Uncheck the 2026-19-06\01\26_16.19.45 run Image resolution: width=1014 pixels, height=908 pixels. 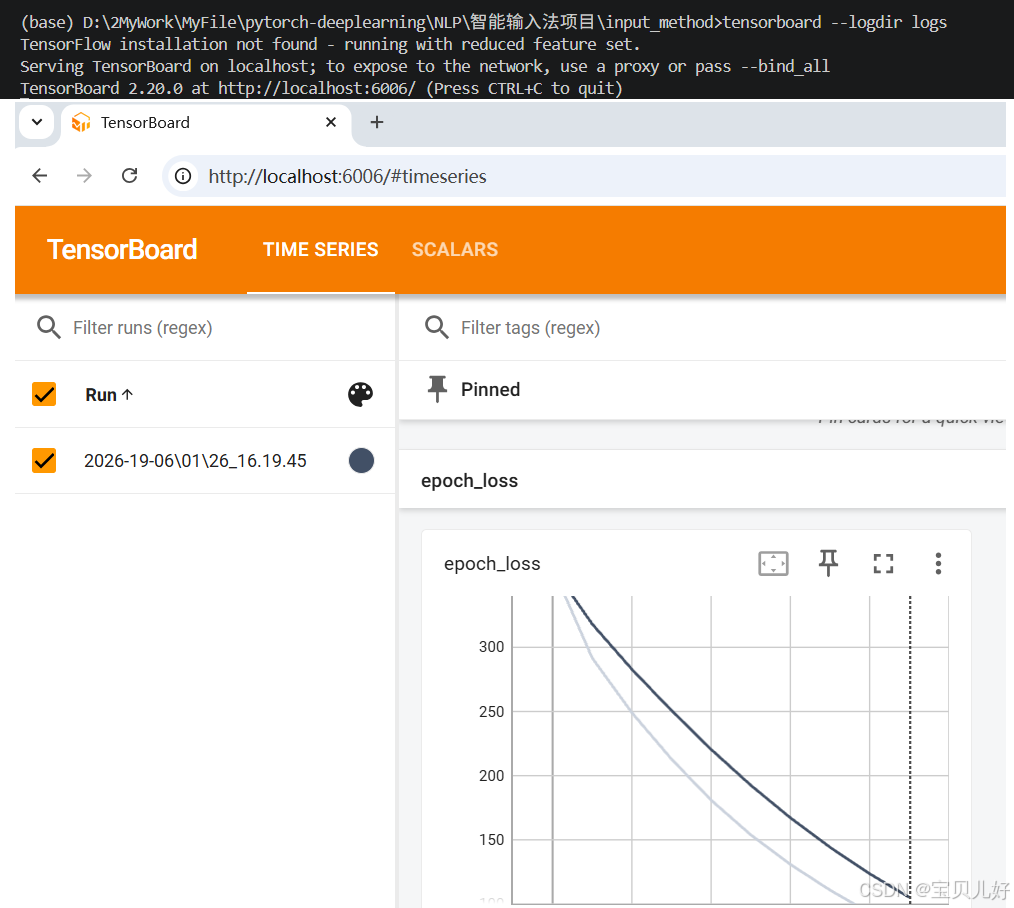tap(44, 460)
